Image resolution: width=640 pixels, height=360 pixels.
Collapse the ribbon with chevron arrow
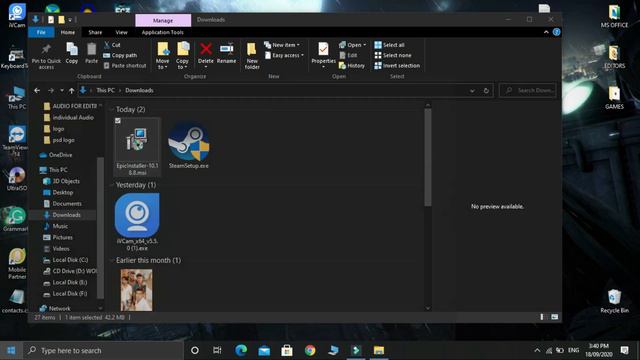(546, 32)
